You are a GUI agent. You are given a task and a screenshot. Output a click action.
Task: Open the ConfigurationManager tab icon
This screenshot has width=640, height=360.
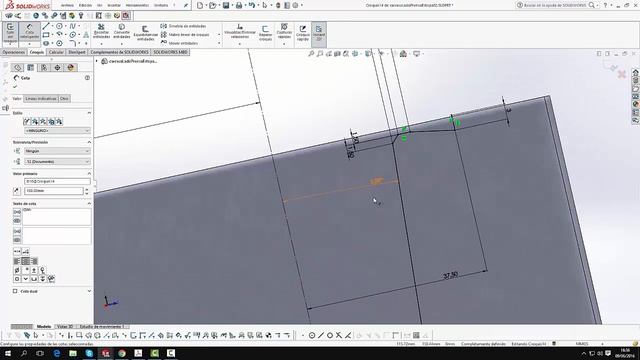coord(44,67)
